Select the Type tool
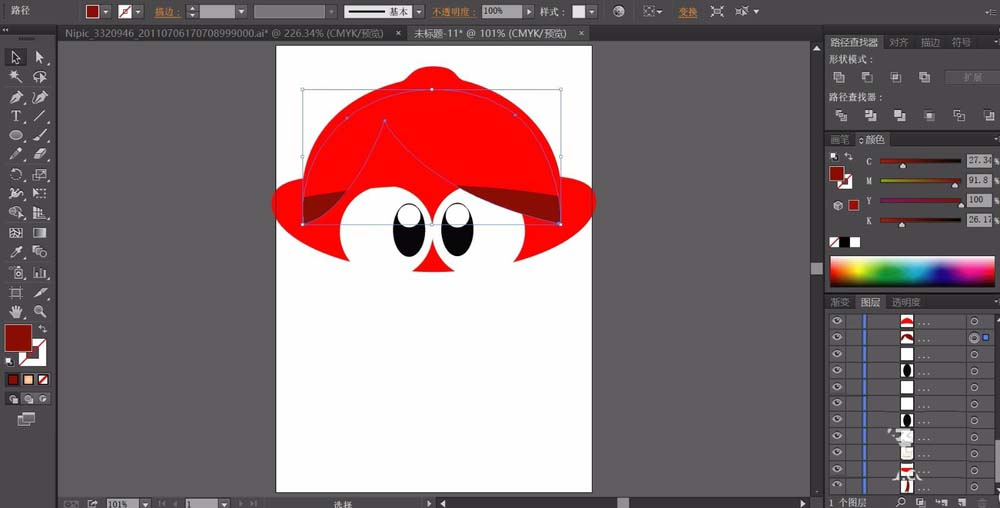This screenshot has width=1000, height=508. tap(16, 116)
